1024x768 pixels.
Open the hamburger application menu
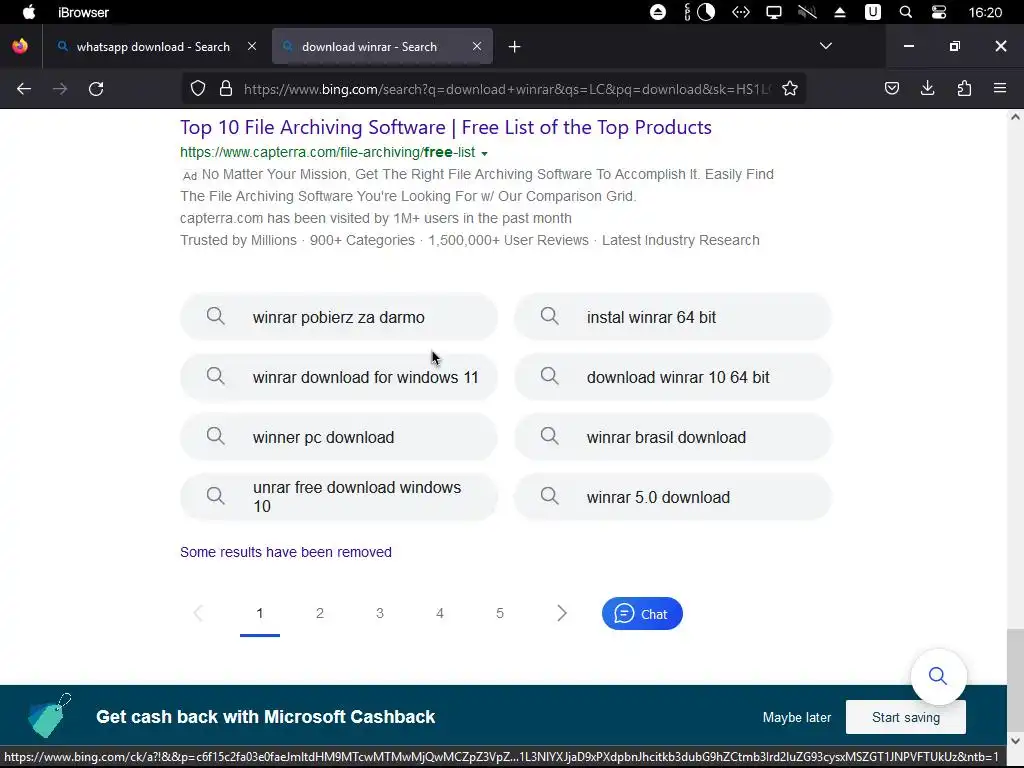click(x=1000, y=88)
